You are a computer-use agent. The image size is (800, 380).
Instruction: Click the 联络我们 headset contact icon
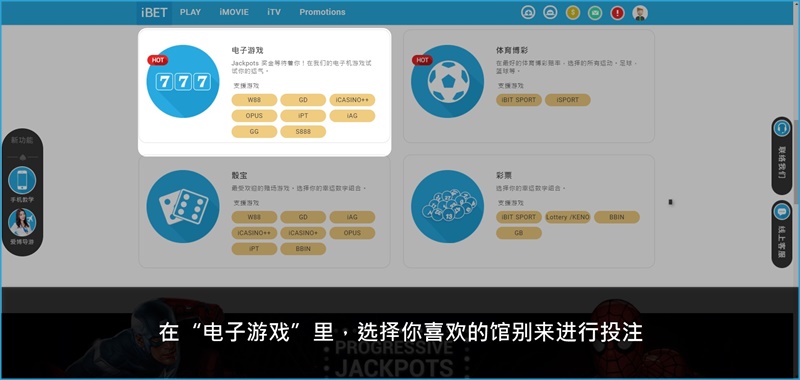pos(781,128)
